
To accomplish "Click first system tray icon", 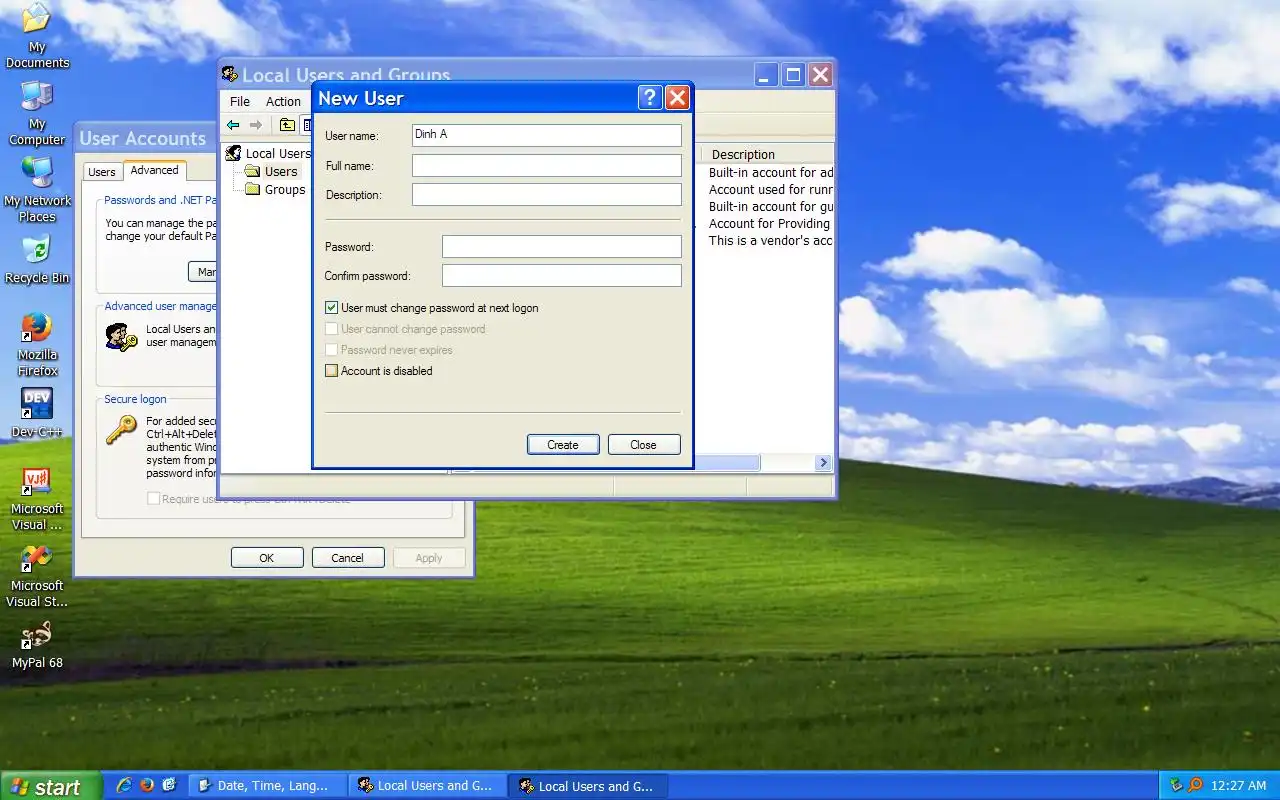I will (1176, 786).
